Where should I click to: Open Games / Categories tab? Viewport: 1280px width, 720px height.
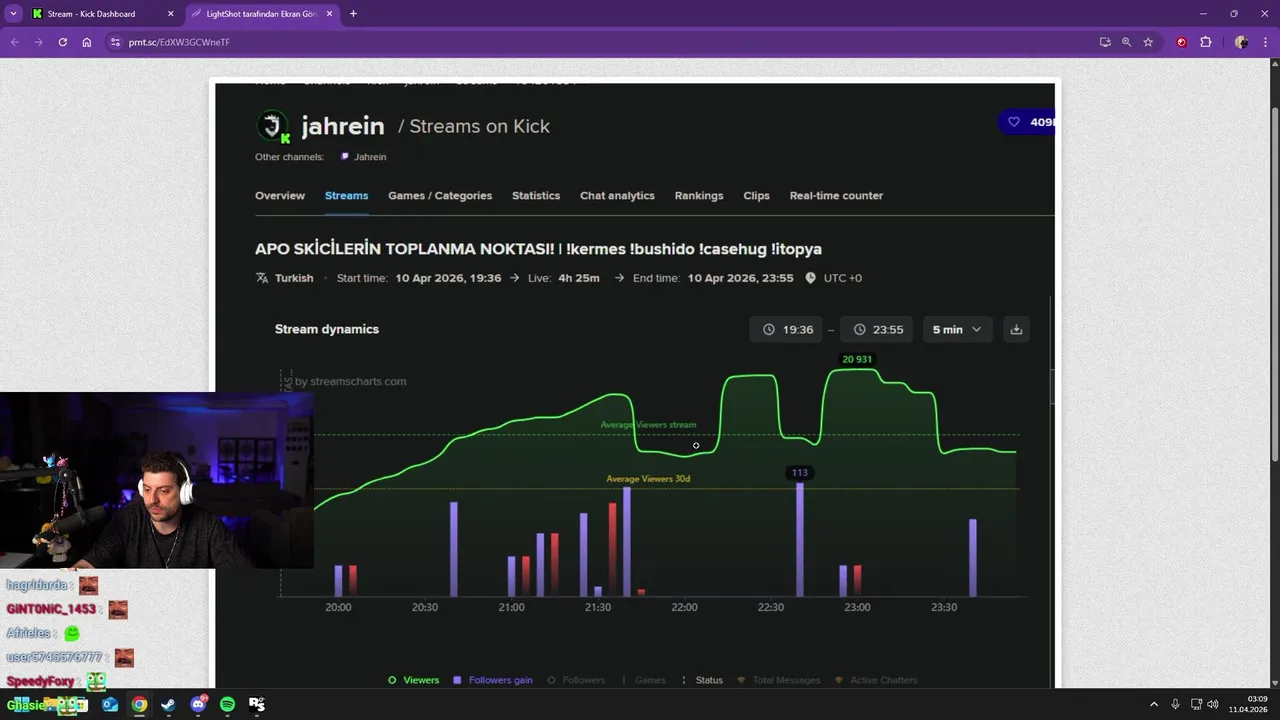(440, 196)
